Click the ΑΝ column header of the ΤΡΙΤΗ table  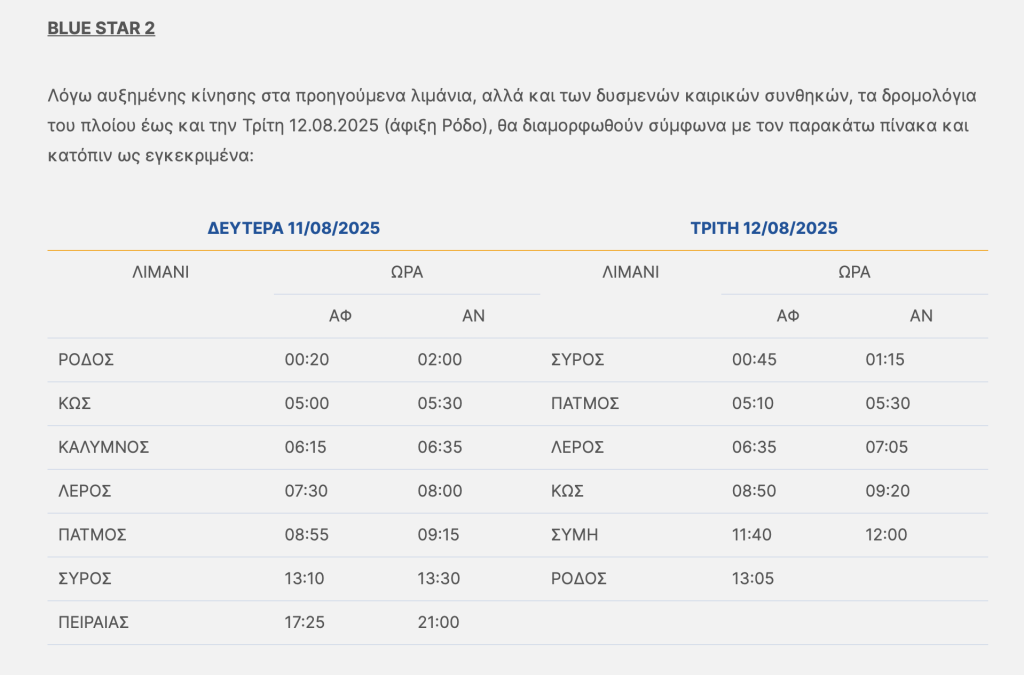[x=921, y=316]
